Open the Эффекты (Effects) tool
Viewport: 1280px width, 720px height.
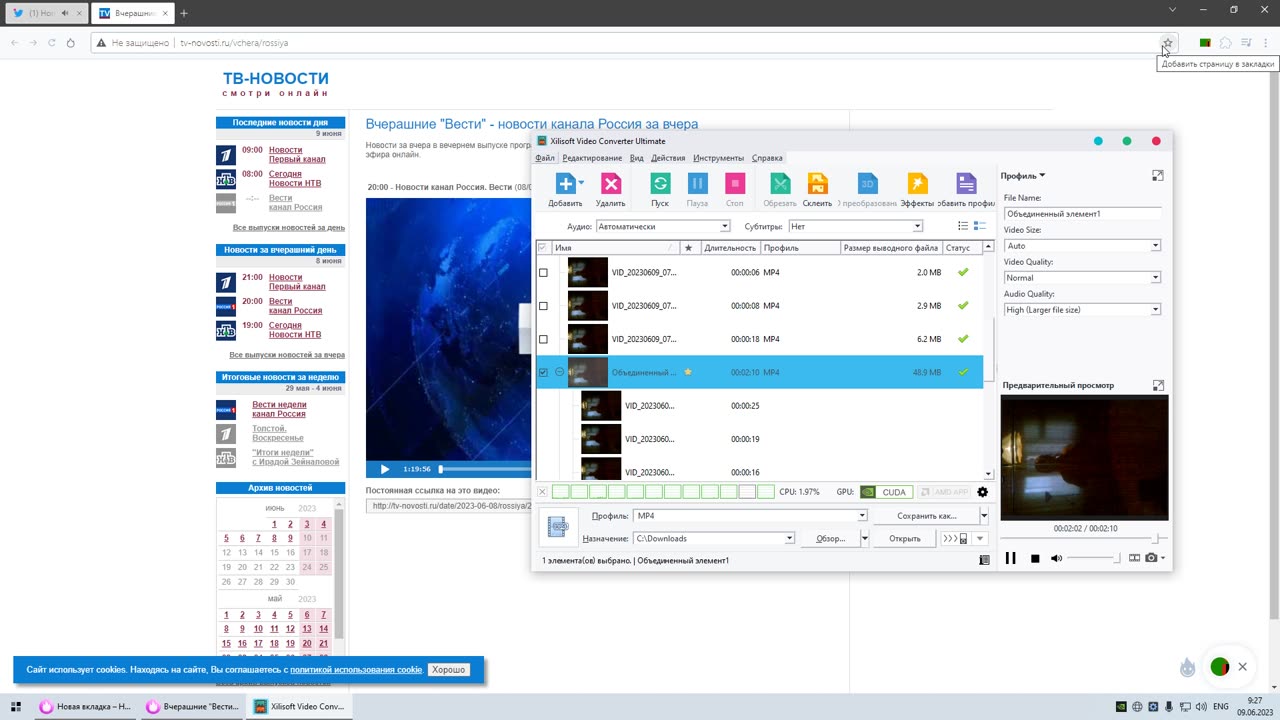(x=917, y=184)
